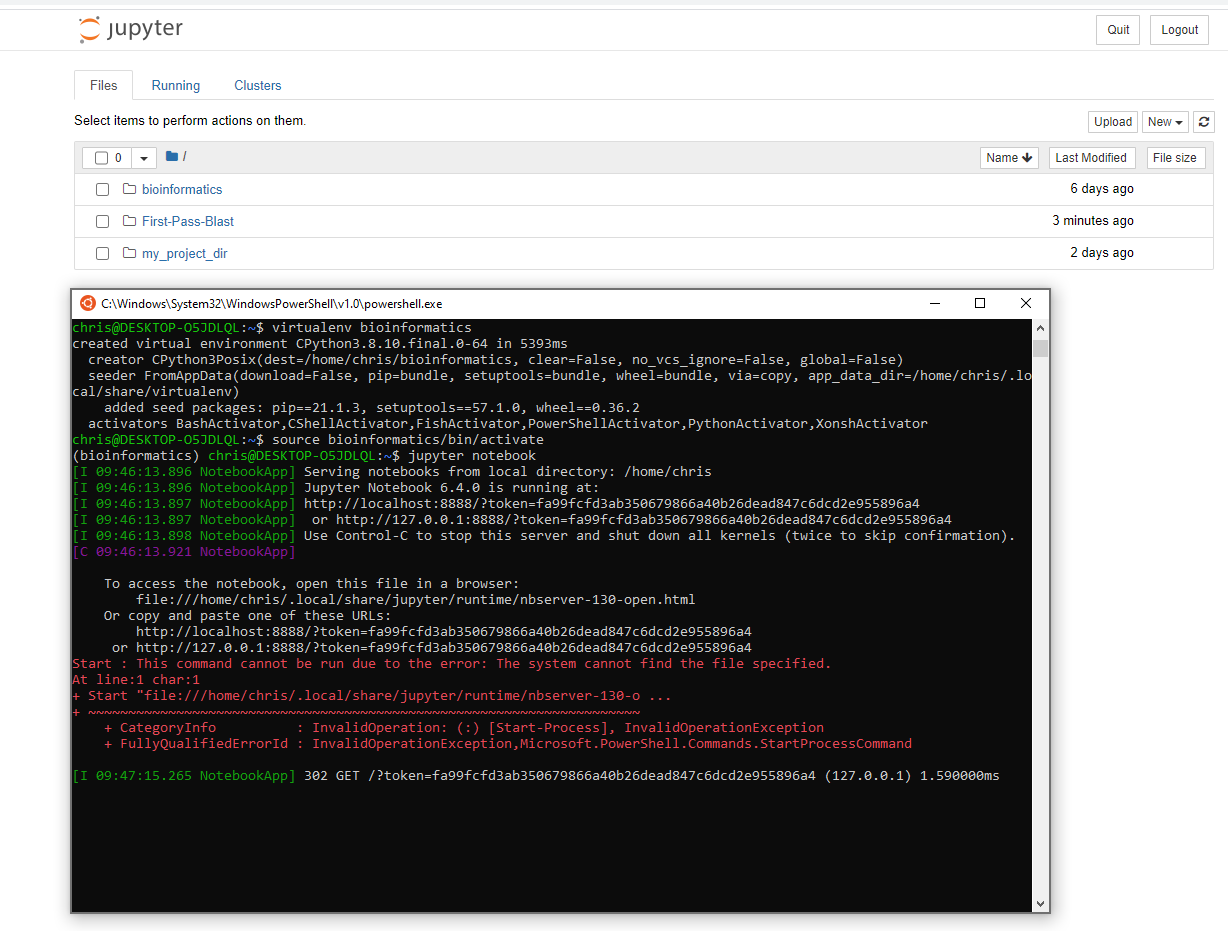Click the my_project_dir folder icon
Viewport: 1228px width, 931px height.
129,253
